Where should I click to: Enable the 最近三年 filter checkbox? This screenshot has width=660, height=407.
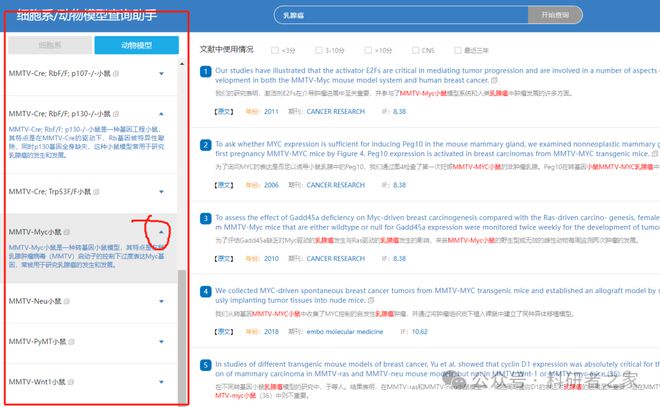click(458, 51)
